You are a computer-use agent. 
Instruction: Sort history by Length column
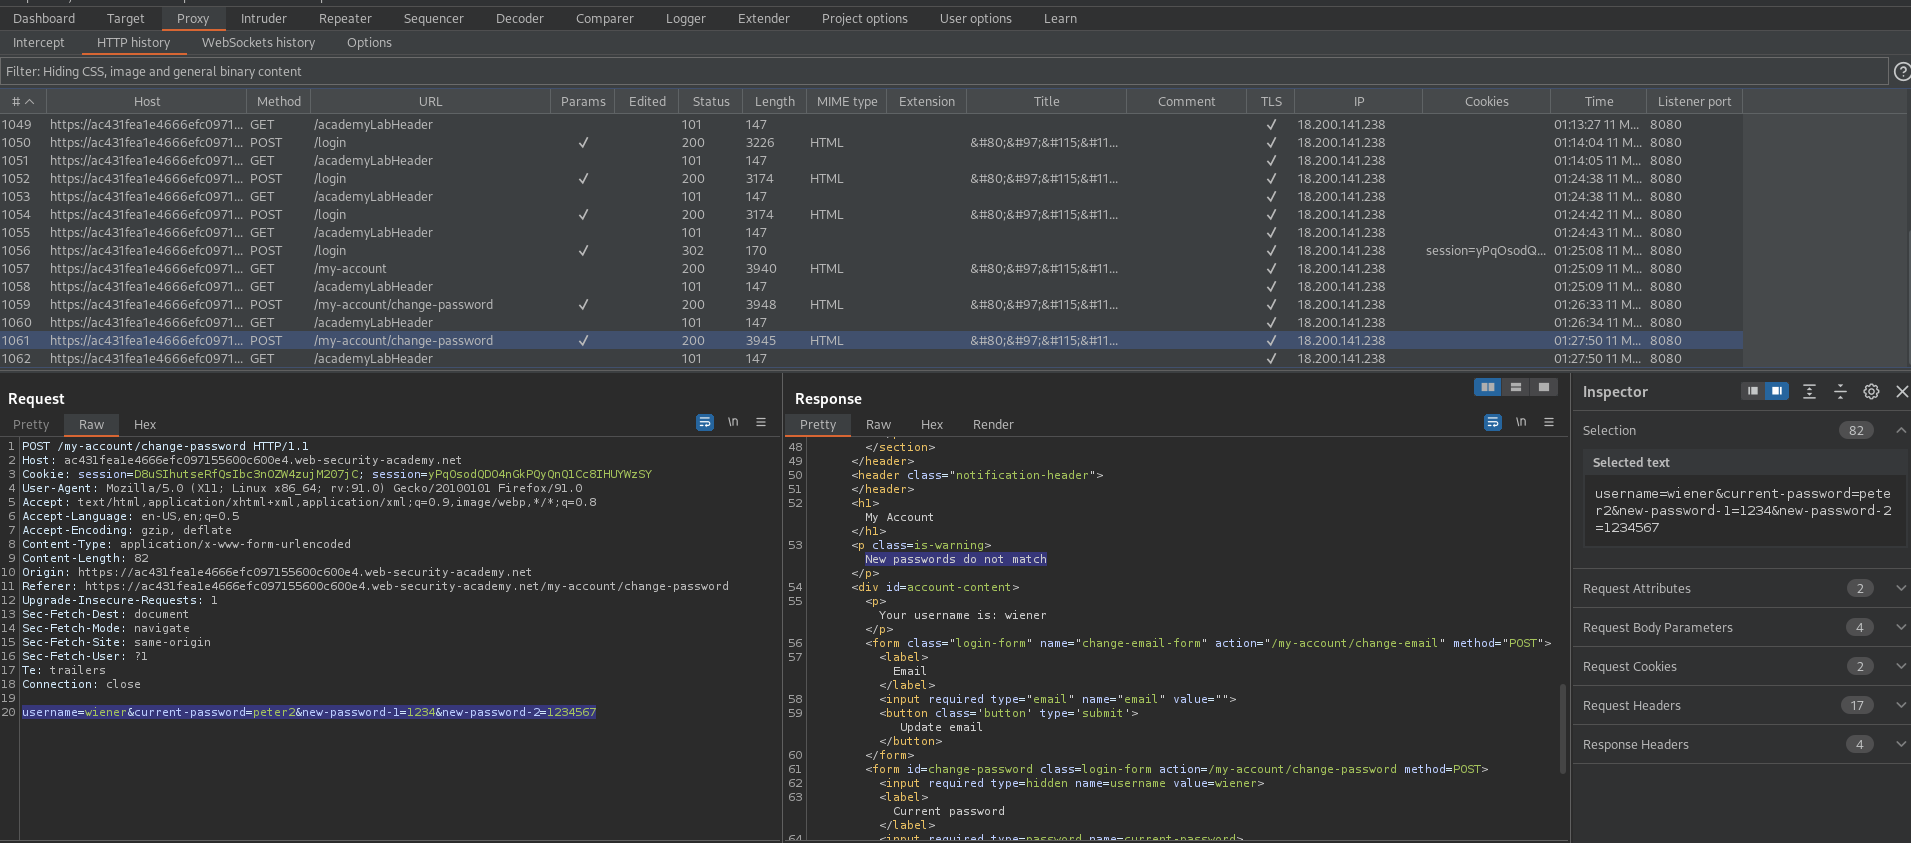coord(775,101)
